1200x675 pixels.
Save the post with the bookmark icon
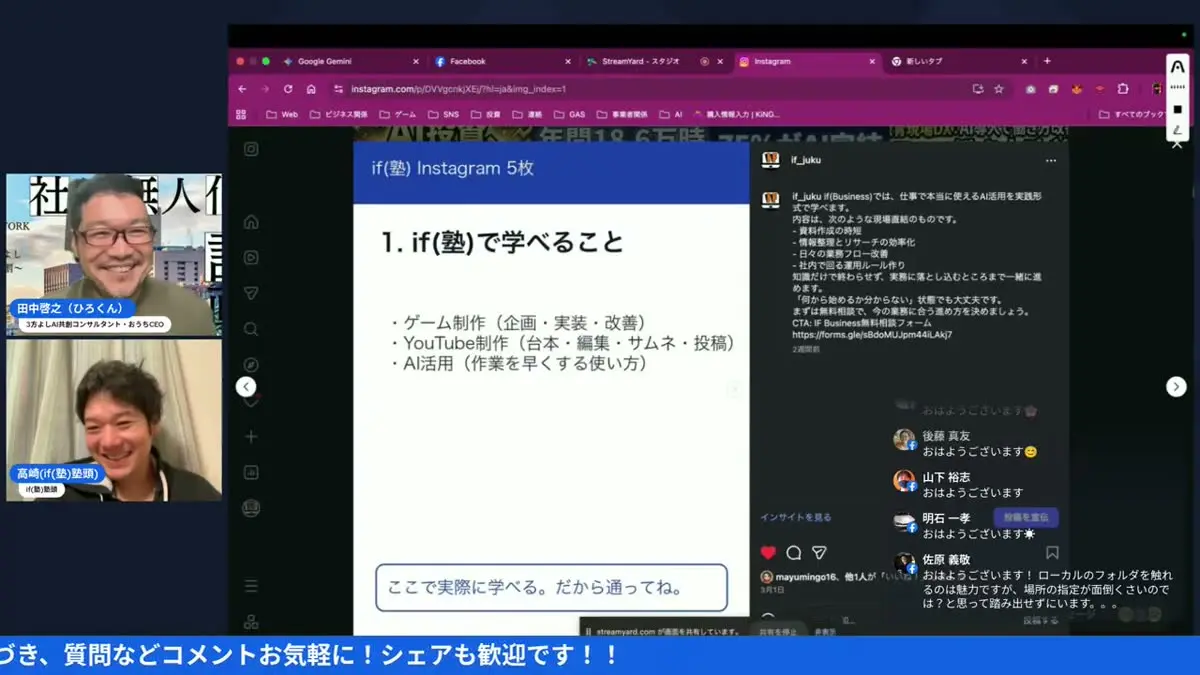pyautogui.click(x=1051, y=551)
